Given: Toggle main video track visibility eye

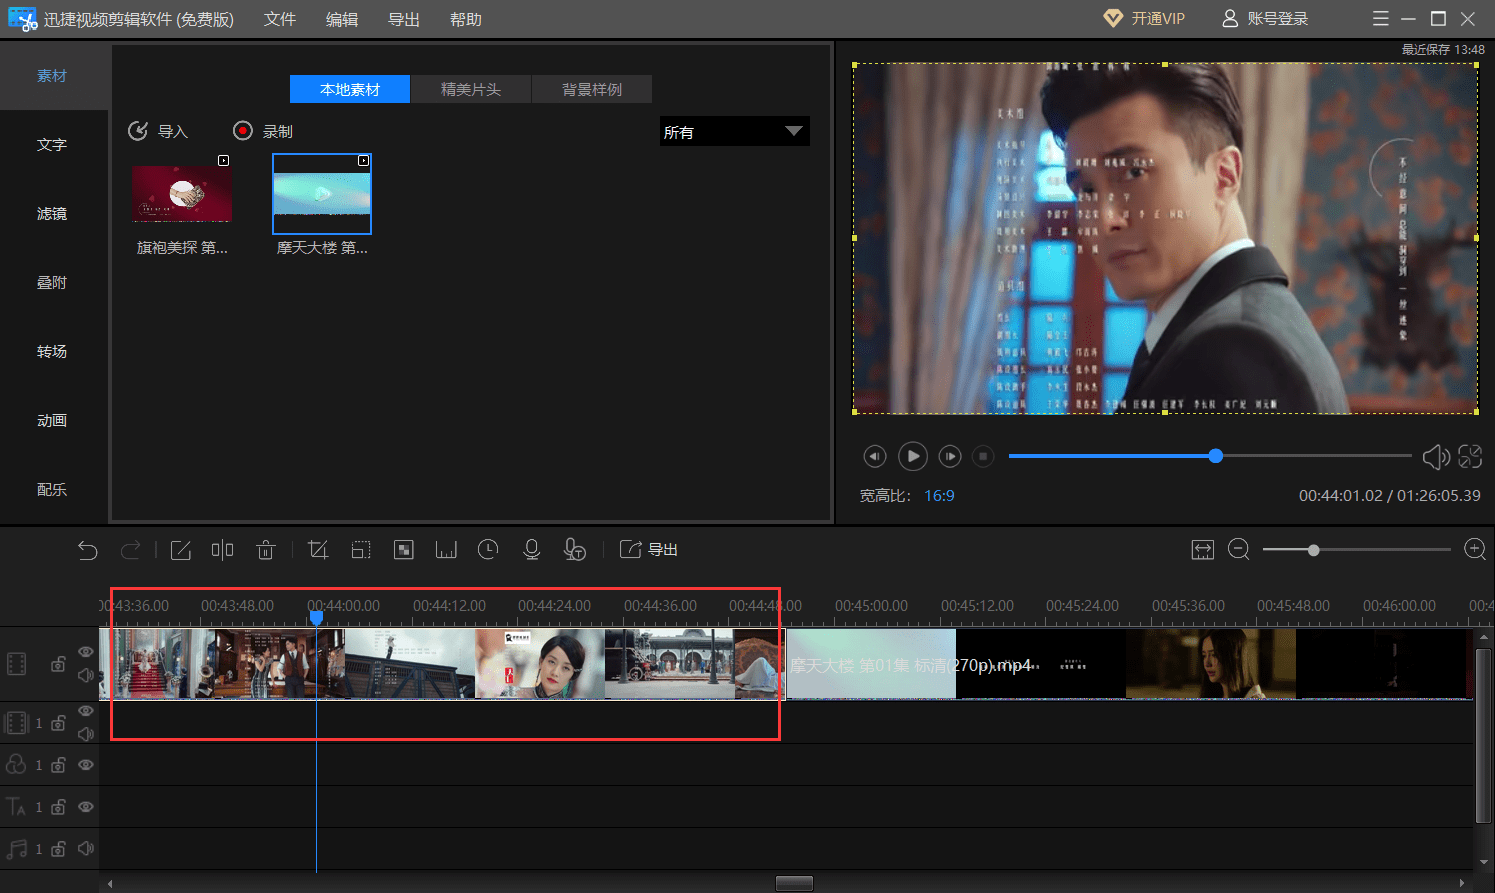Looking at the screenshot, I should 86,652.
